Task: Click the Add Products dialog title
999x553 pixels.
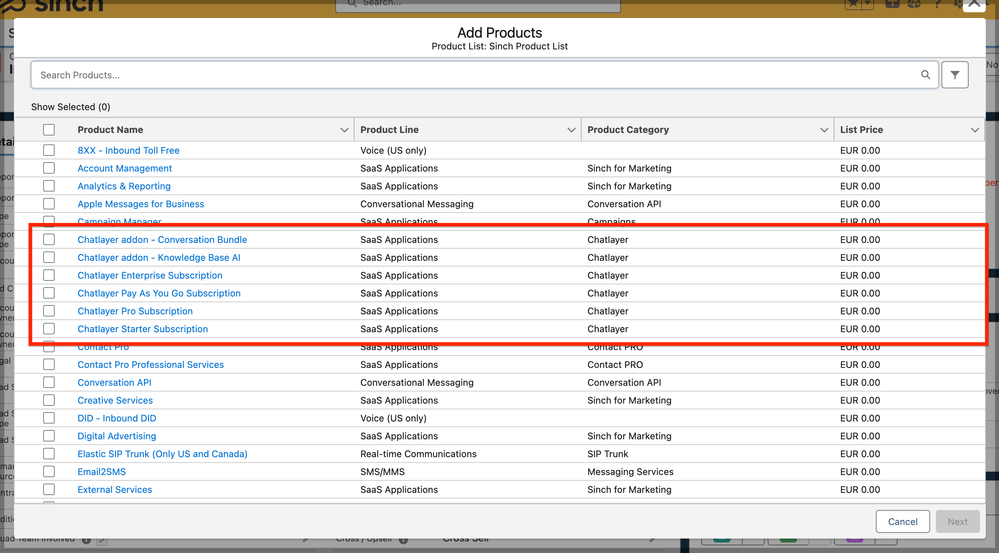Action: (500, 33)
